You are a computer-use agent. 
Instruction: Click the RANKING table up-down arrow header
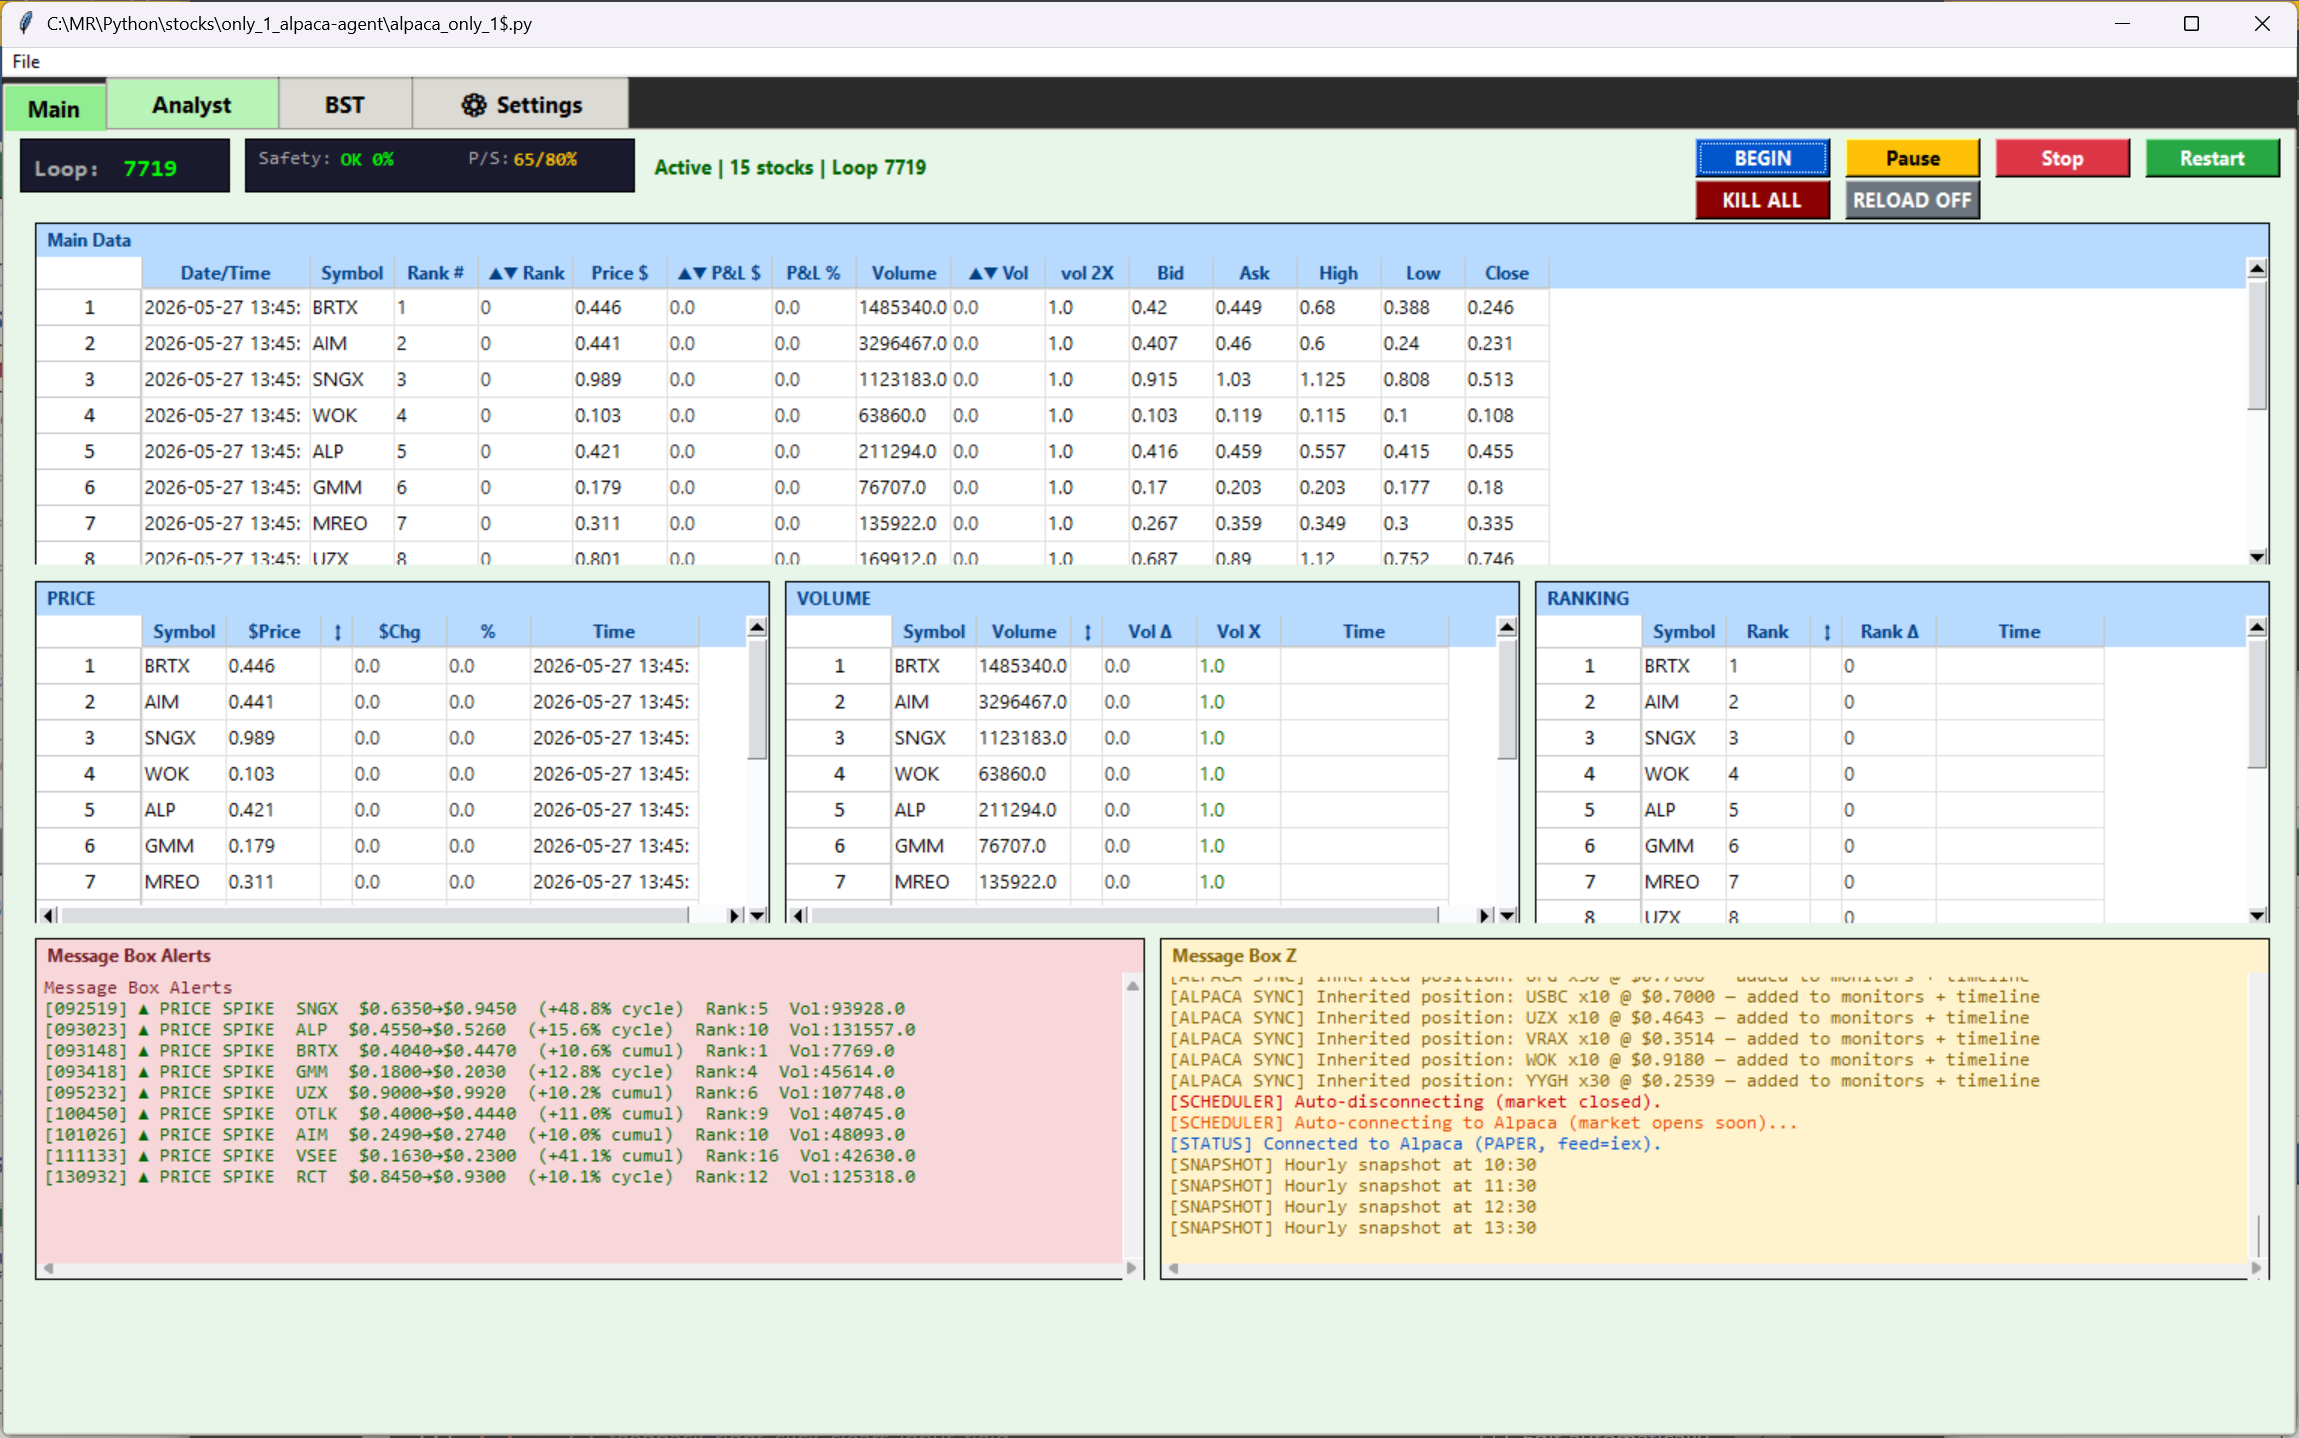tap(1826, 632)
